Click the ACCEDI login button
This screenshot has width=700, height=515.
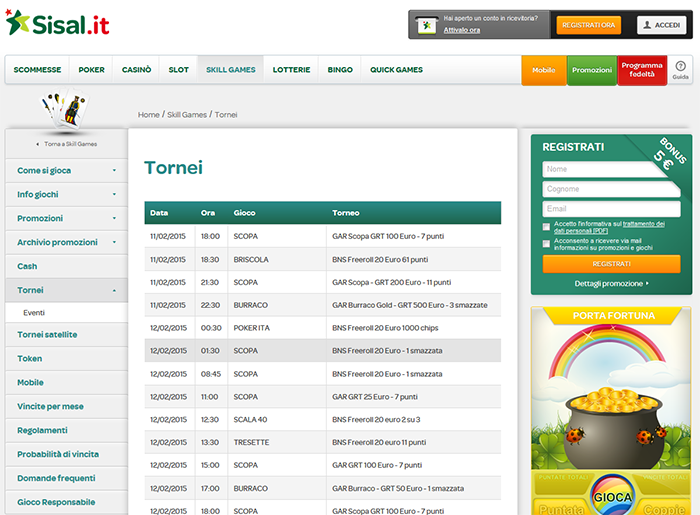coord(662,25)
